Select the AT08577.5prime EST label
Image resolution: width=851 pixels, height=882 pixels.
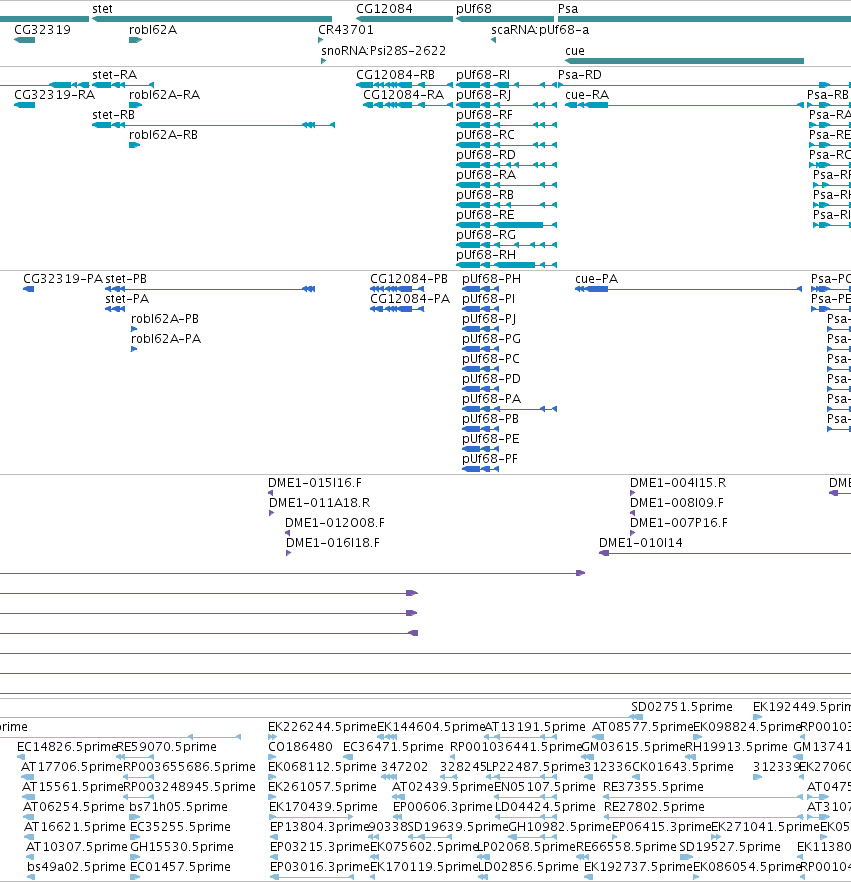click(642, 727)
